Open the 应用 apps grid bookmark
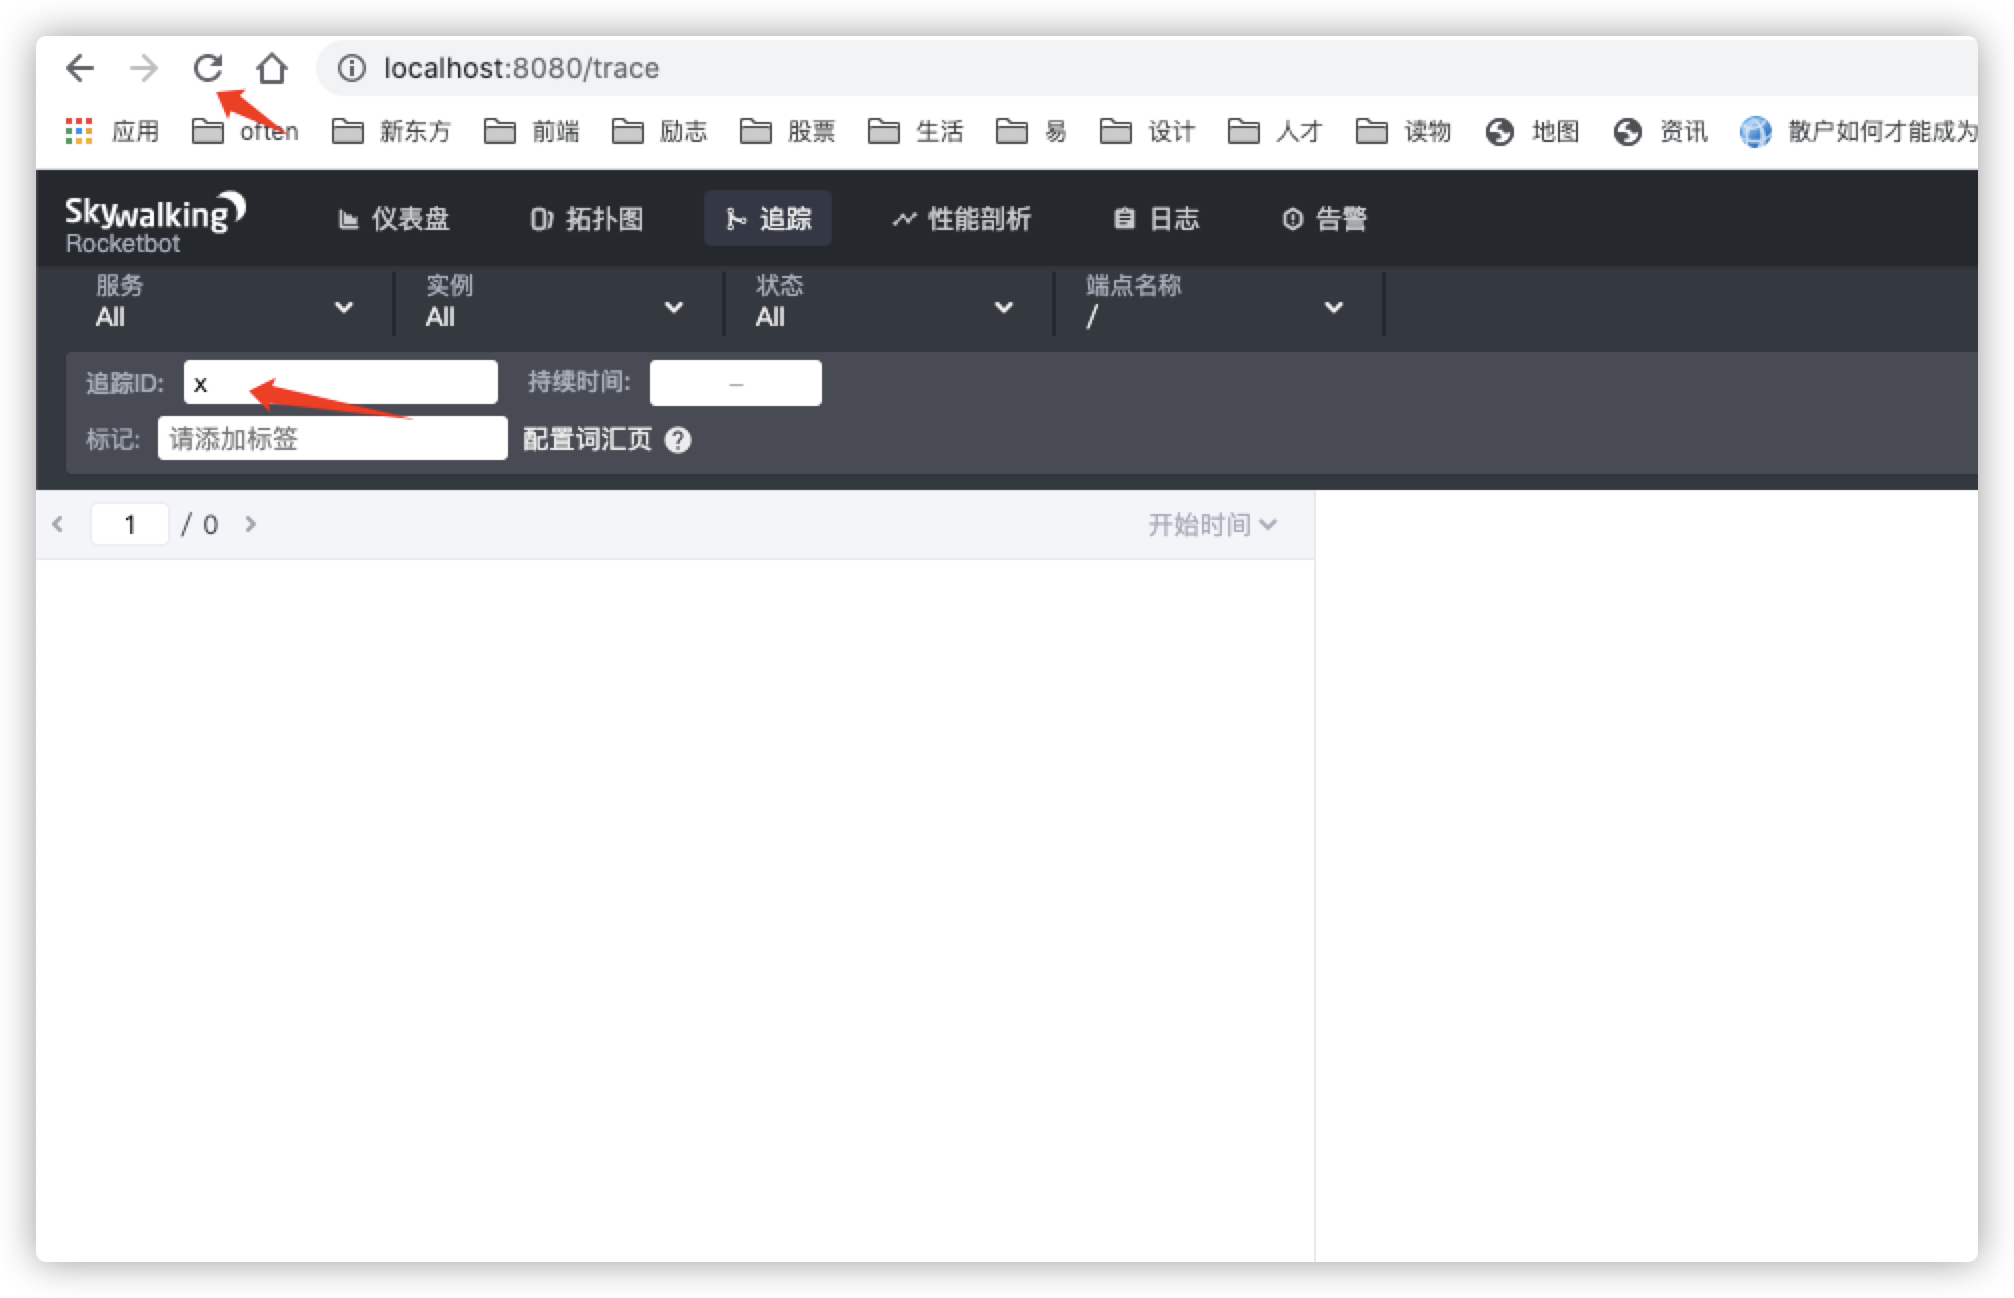Screen dimensions: 2014x1298 (x=112, y=131)
